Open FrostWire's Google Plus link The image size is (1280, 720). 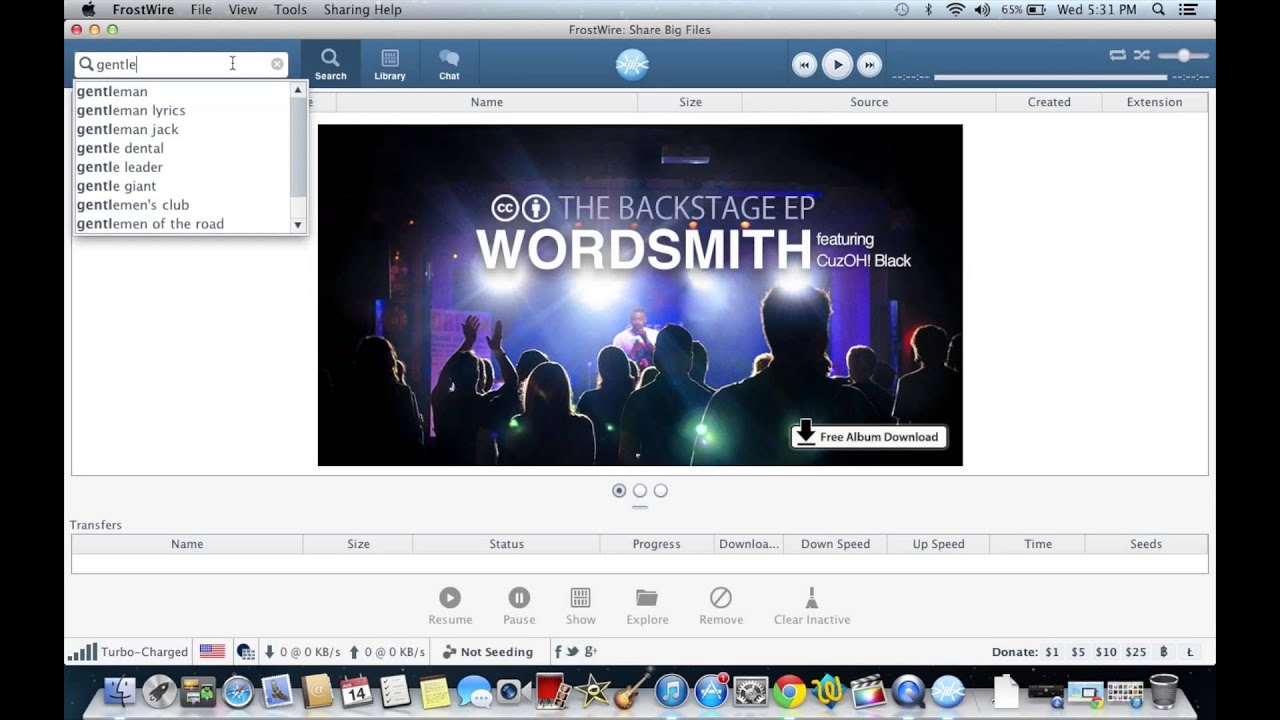(590, 652)
